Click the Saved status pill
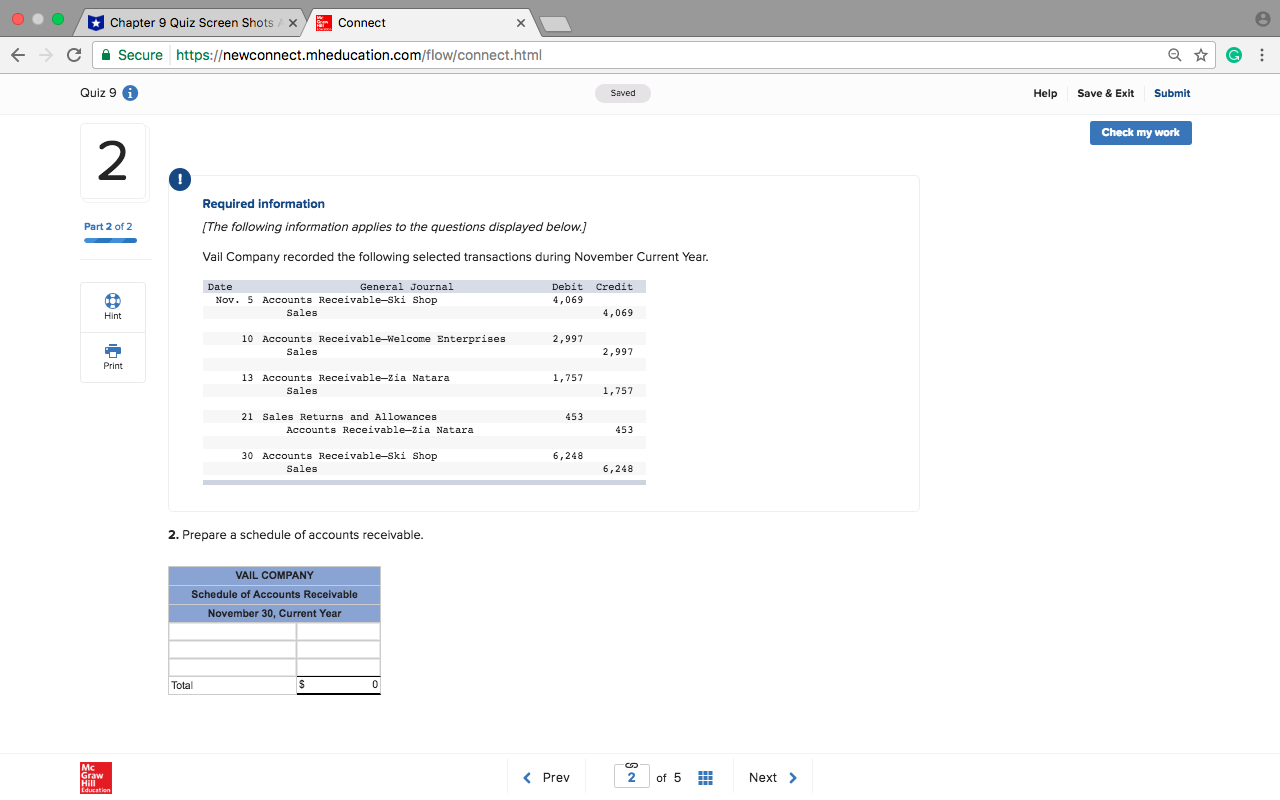Viewport: 1280px width, 800px height. (x=623, y=93)
